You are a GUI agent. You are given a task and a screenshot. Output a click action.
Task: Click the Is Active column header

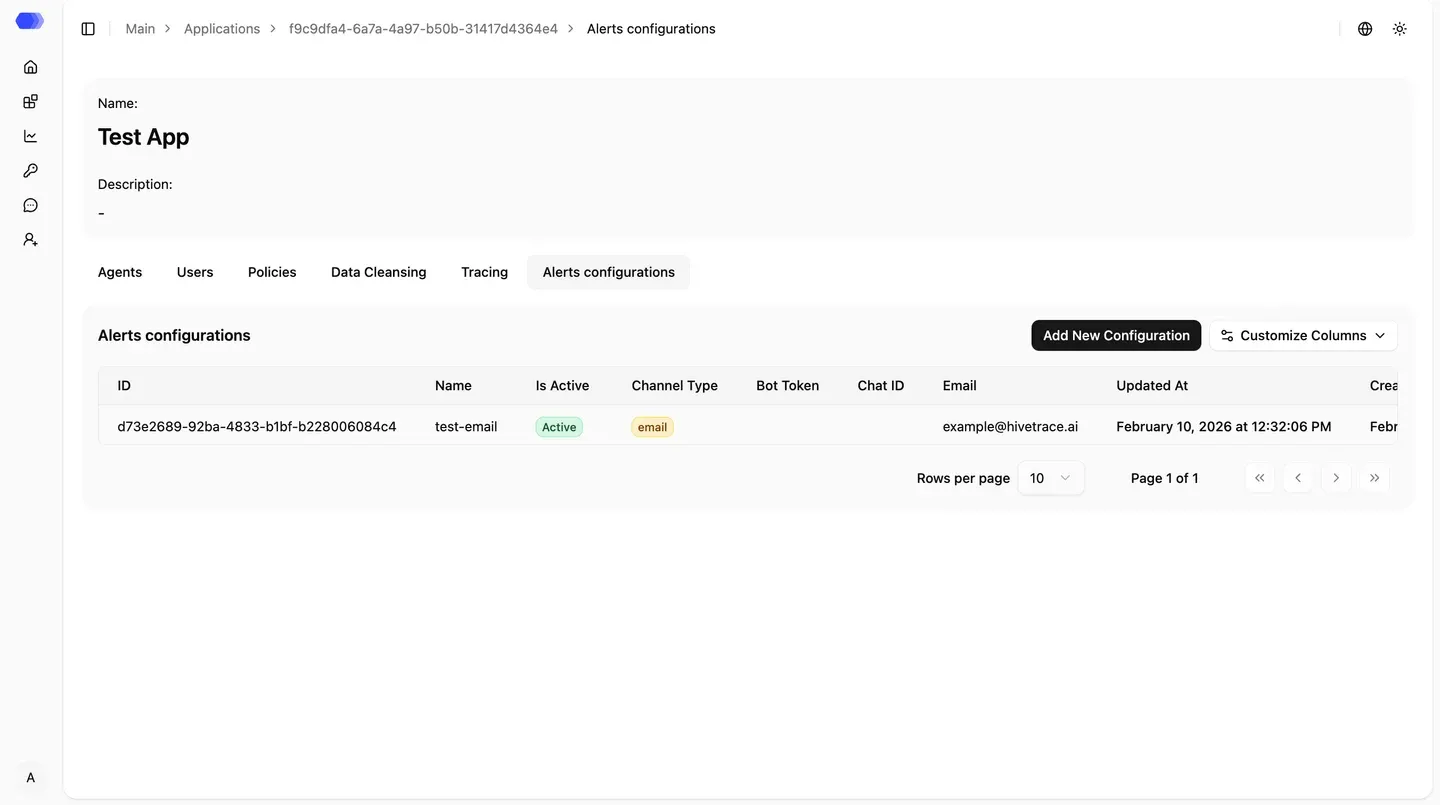562,385
